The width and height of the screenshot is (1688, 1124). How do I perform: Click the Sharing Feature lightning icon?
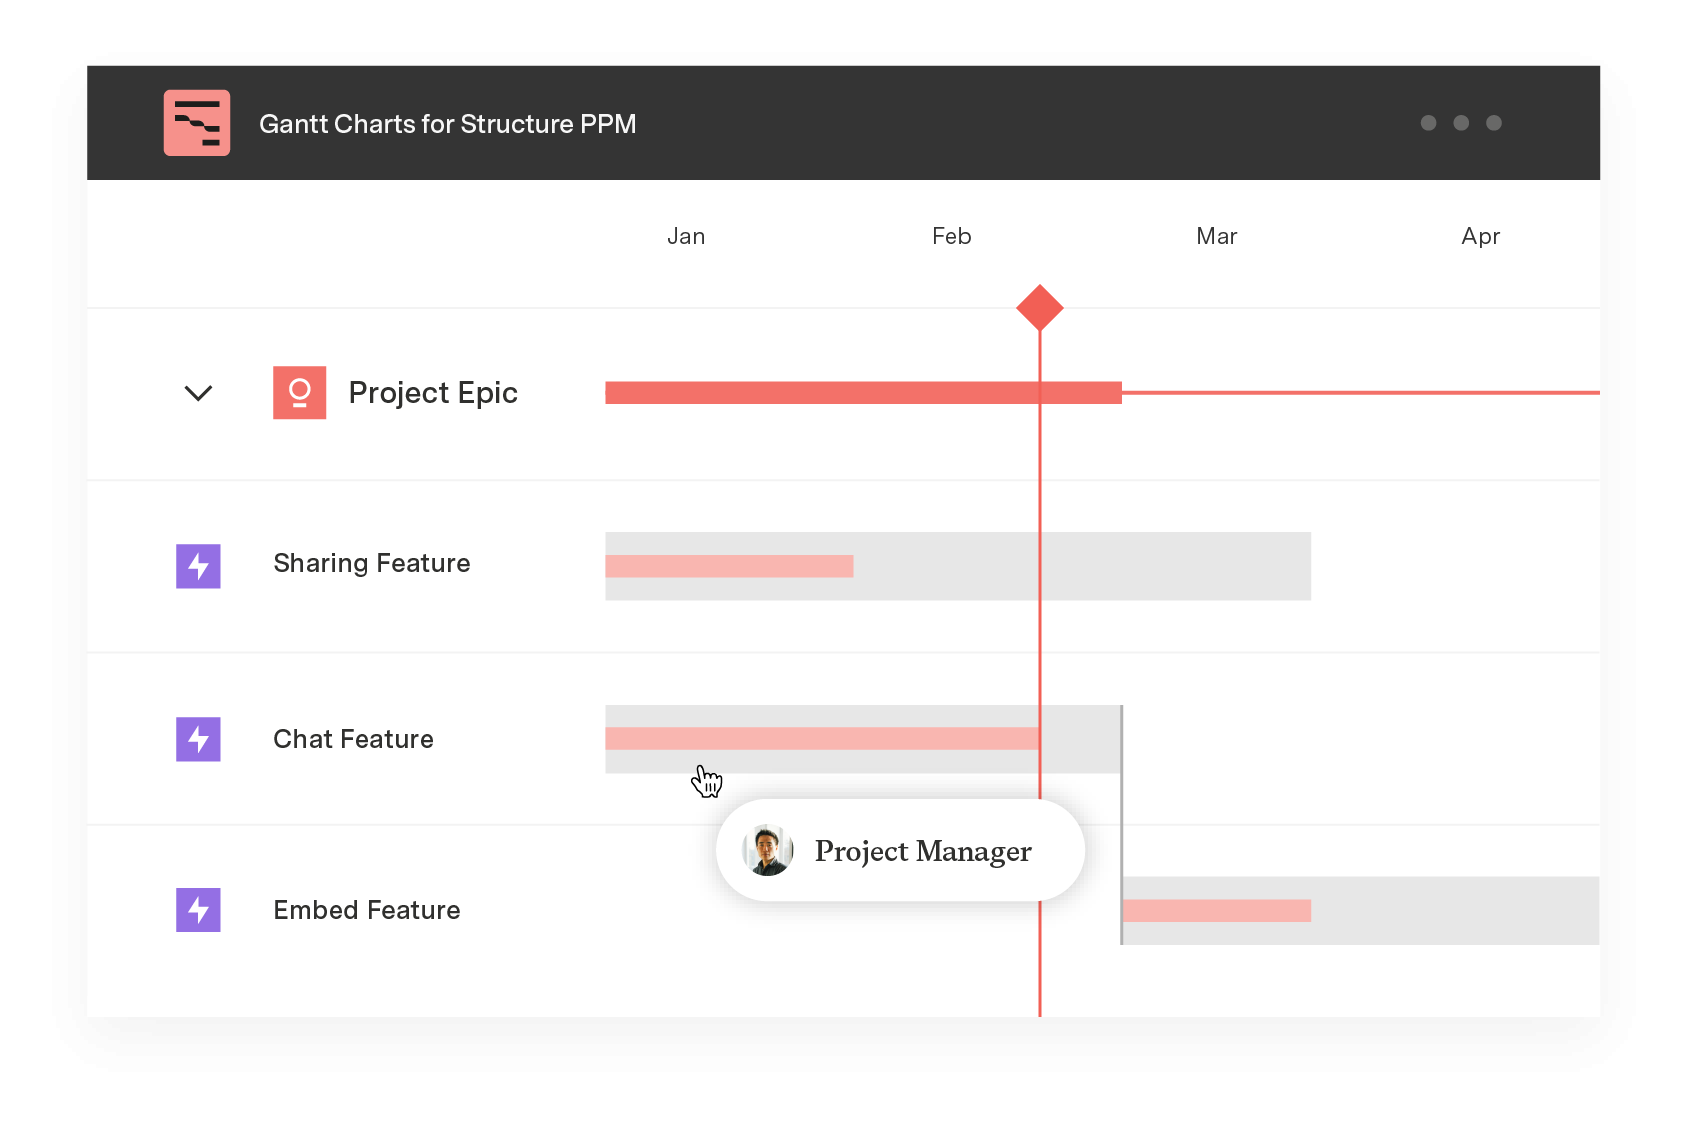[x=198, y=566]
